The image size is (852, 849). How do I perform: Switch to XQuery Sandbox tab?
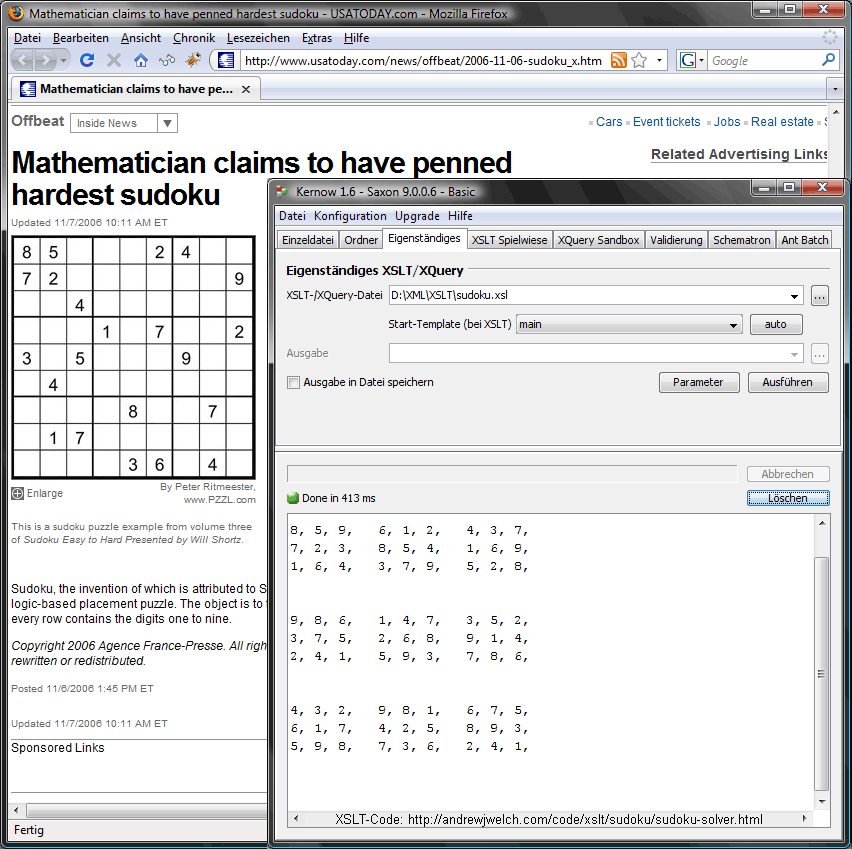click(598, 240)
